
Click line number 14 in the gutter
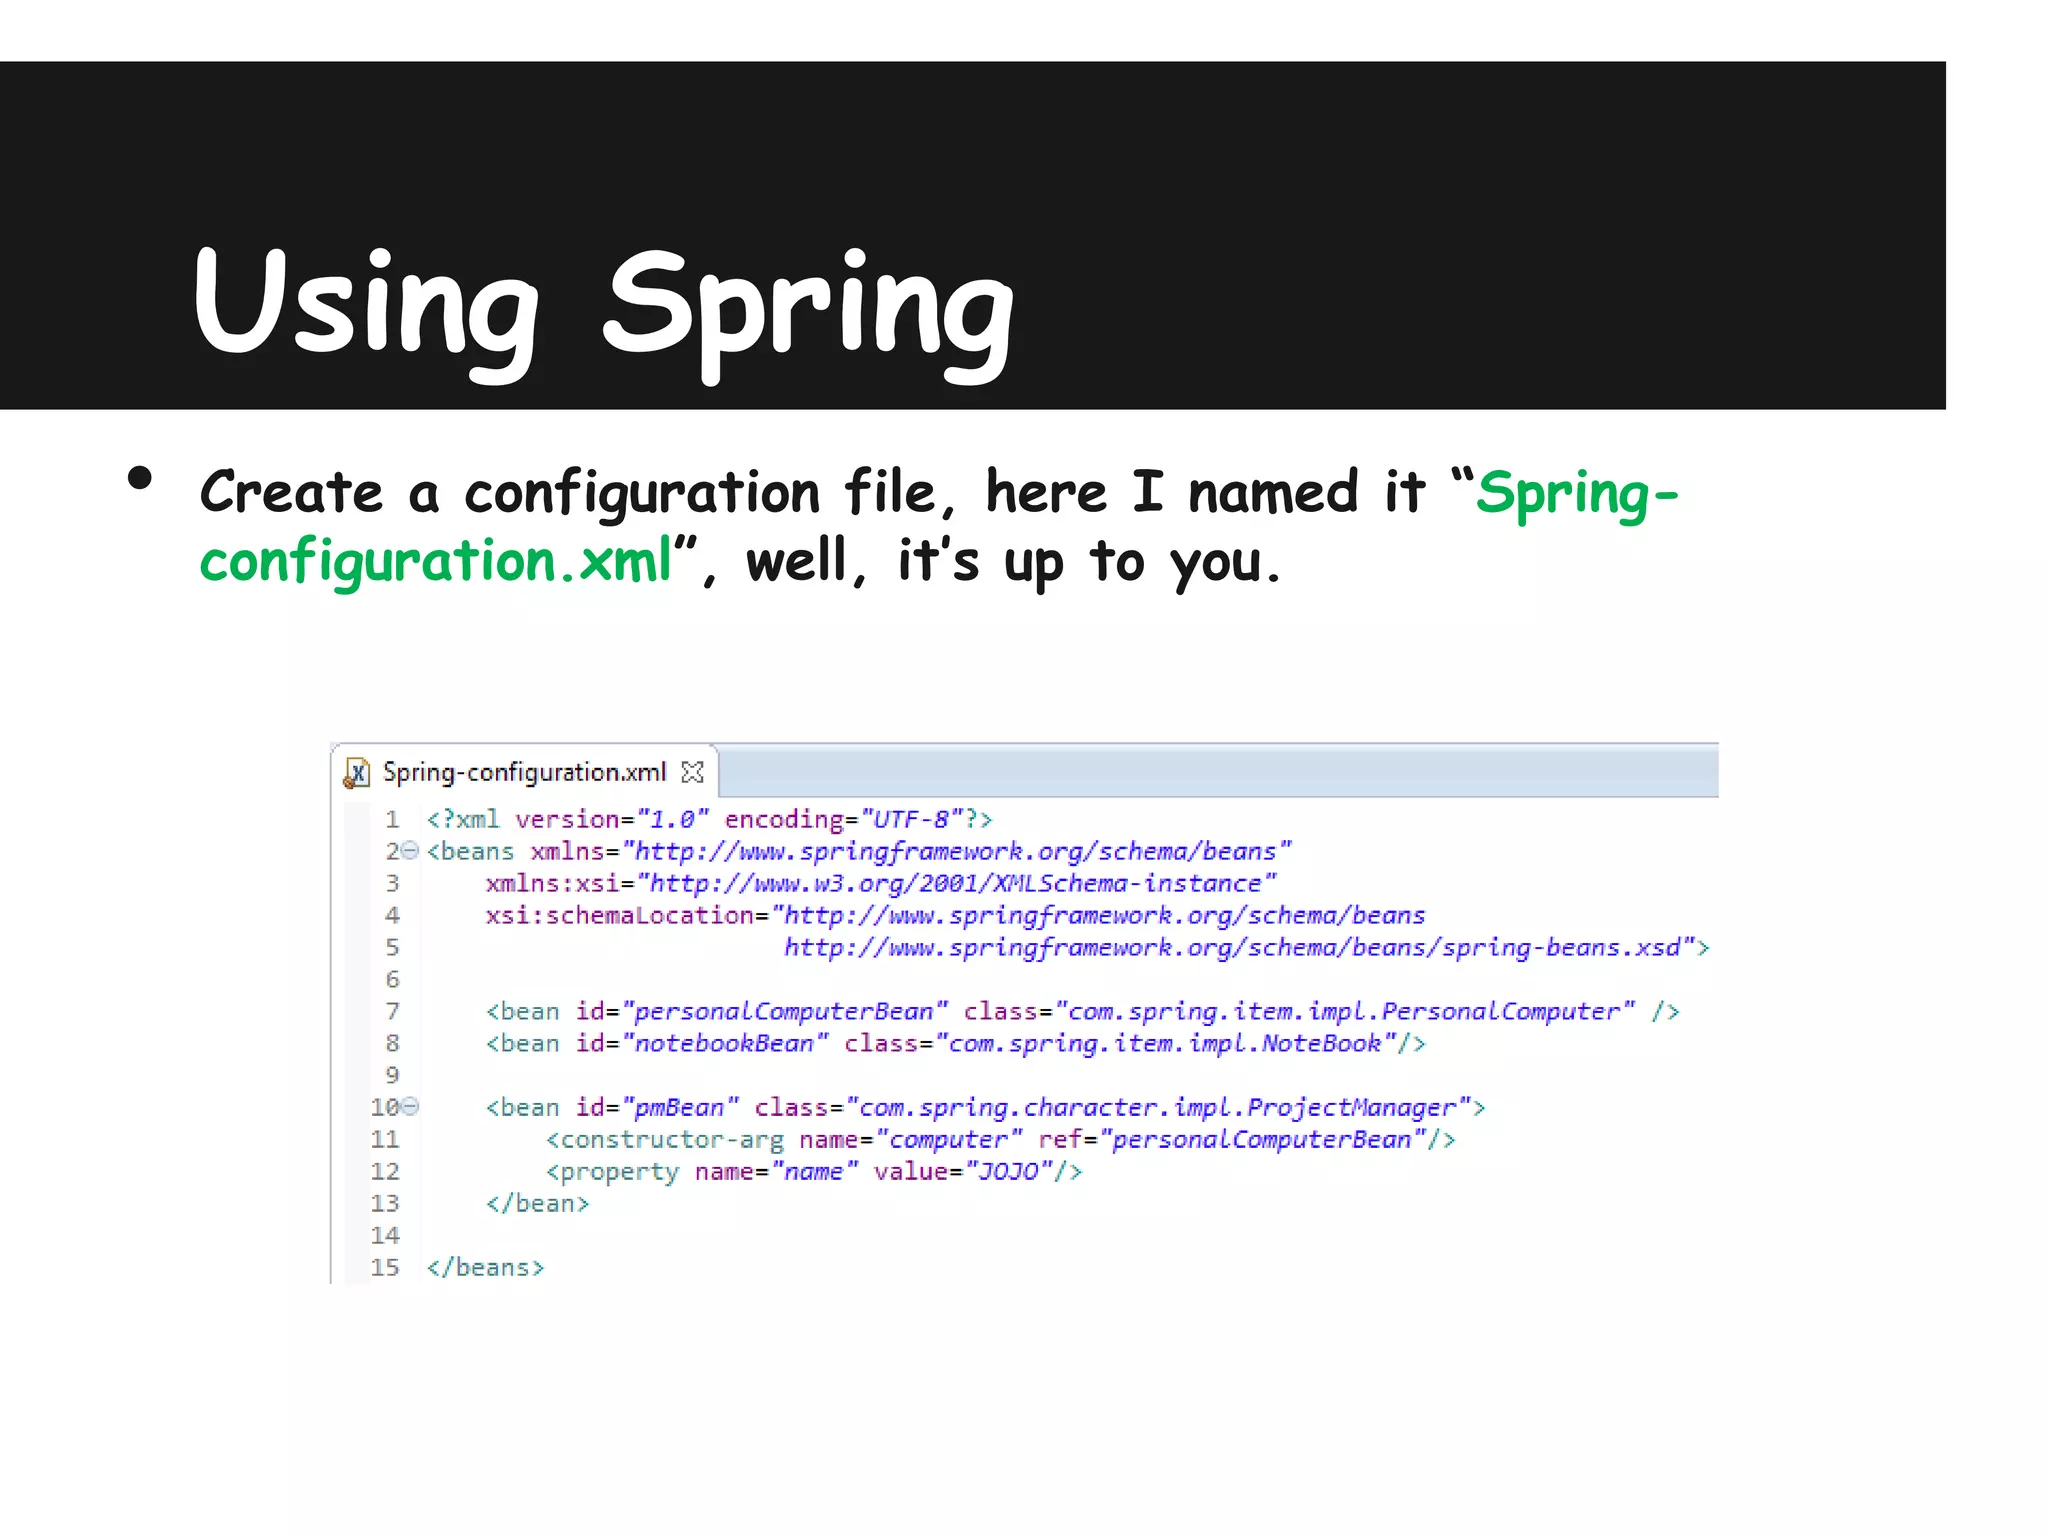[x=385, y=1236]
